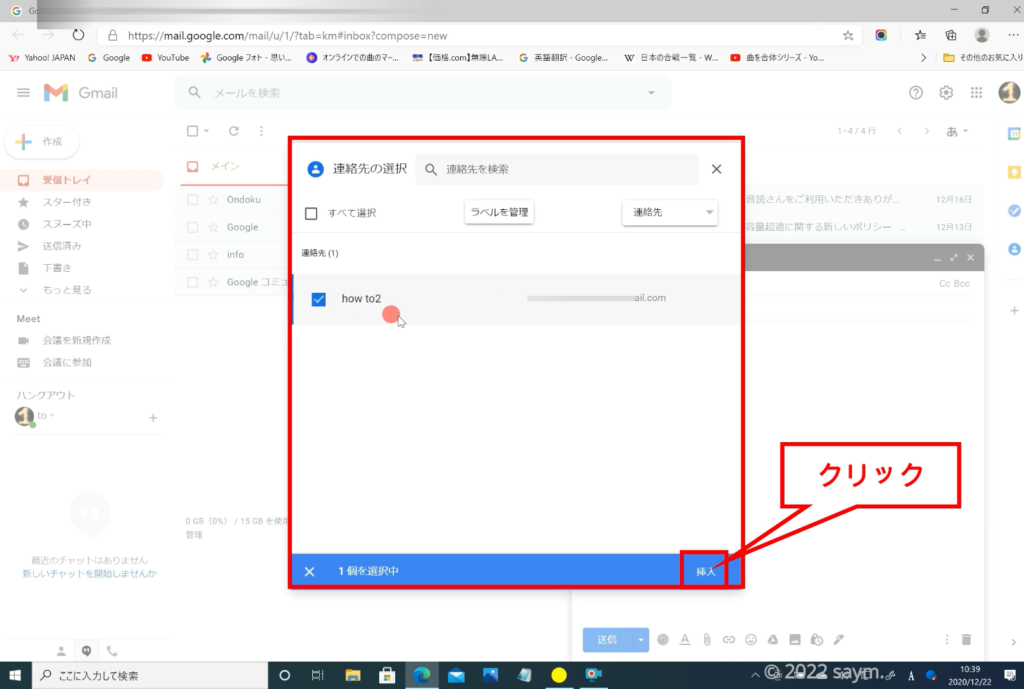
Task: Open 受信トレイ in the sidebar
Action: point(66,180)
